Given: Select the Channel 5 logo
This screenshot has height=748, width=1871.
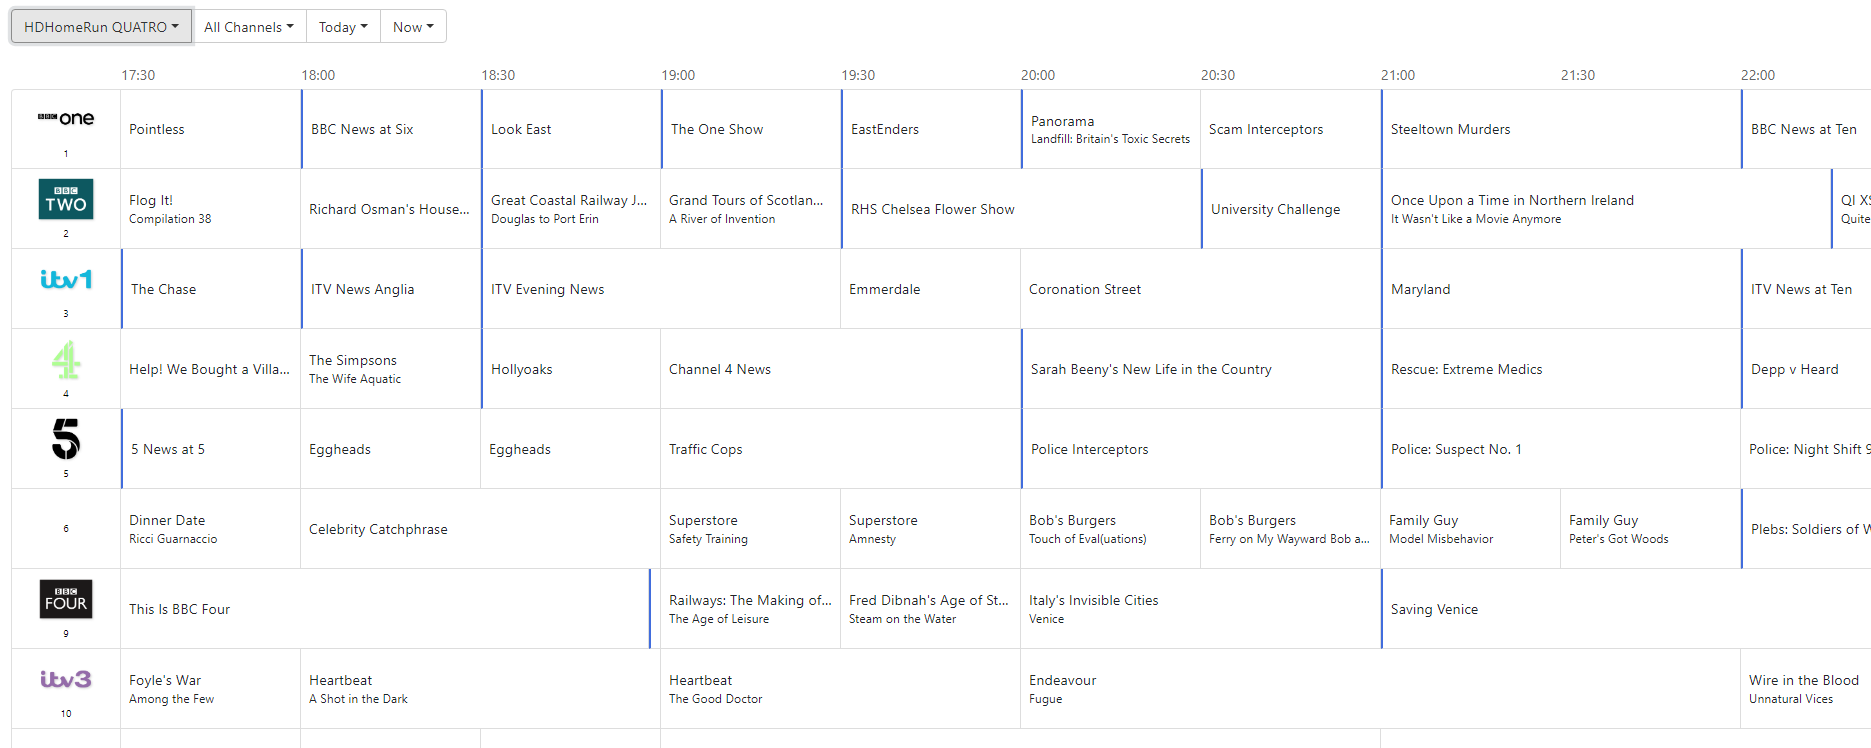Looking at the screenshot, I should (x=66, y=439).
